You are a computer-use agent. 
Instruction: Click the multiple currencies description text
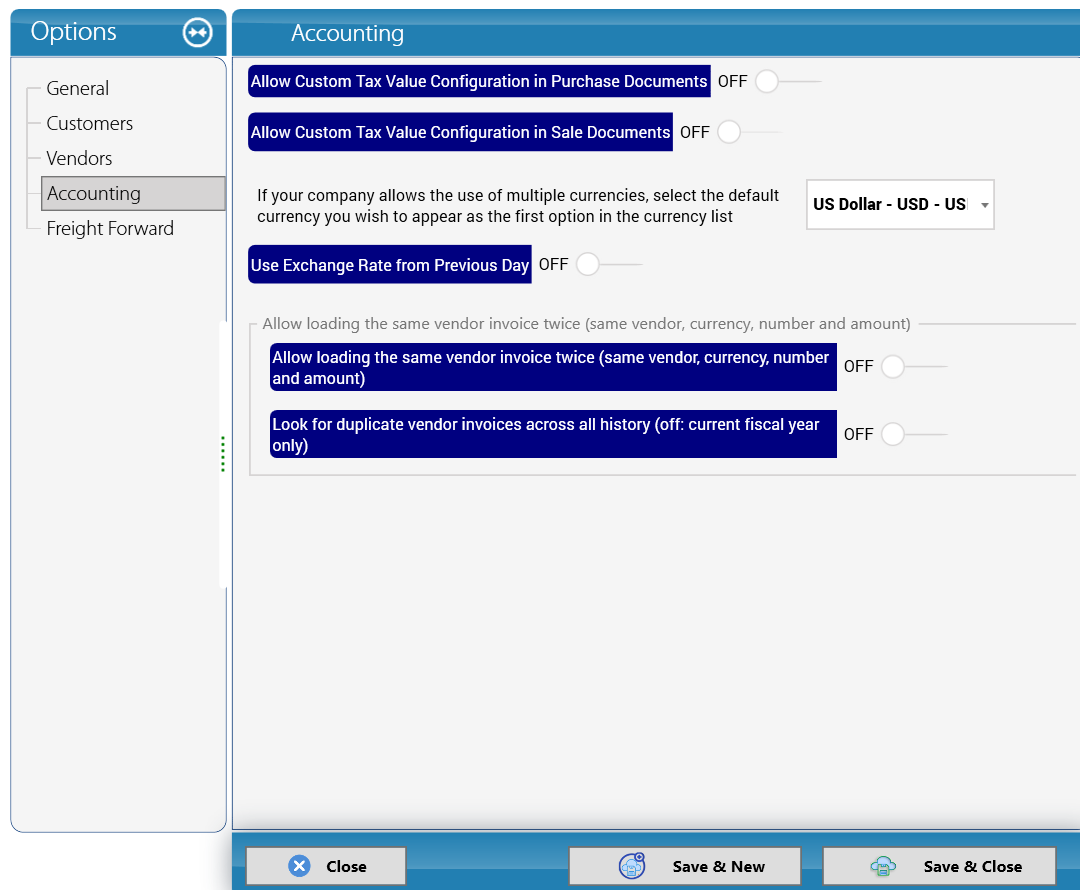[518, 206]
